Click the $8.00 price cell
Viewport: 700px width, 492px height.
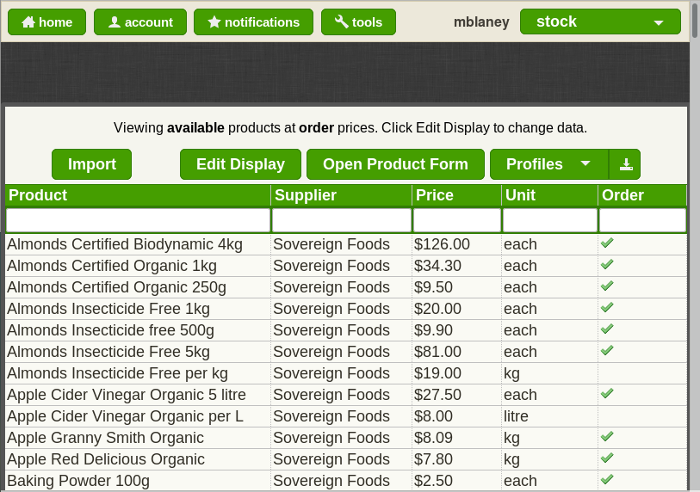click(x=457, y=416)
